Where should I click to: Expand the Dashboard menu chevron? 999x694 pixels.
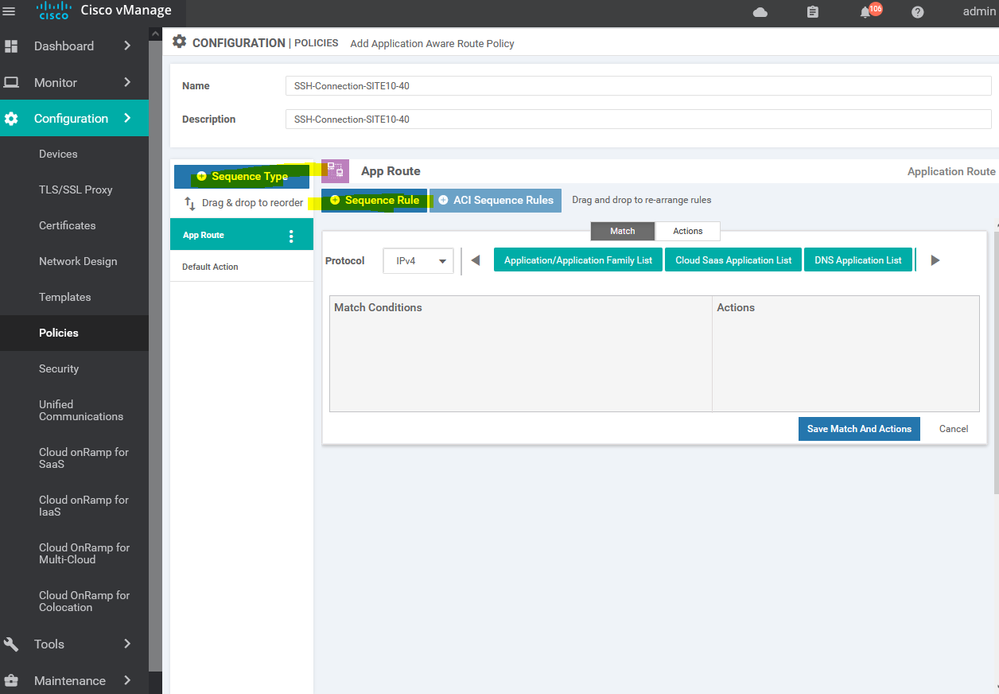pos(127,46)
